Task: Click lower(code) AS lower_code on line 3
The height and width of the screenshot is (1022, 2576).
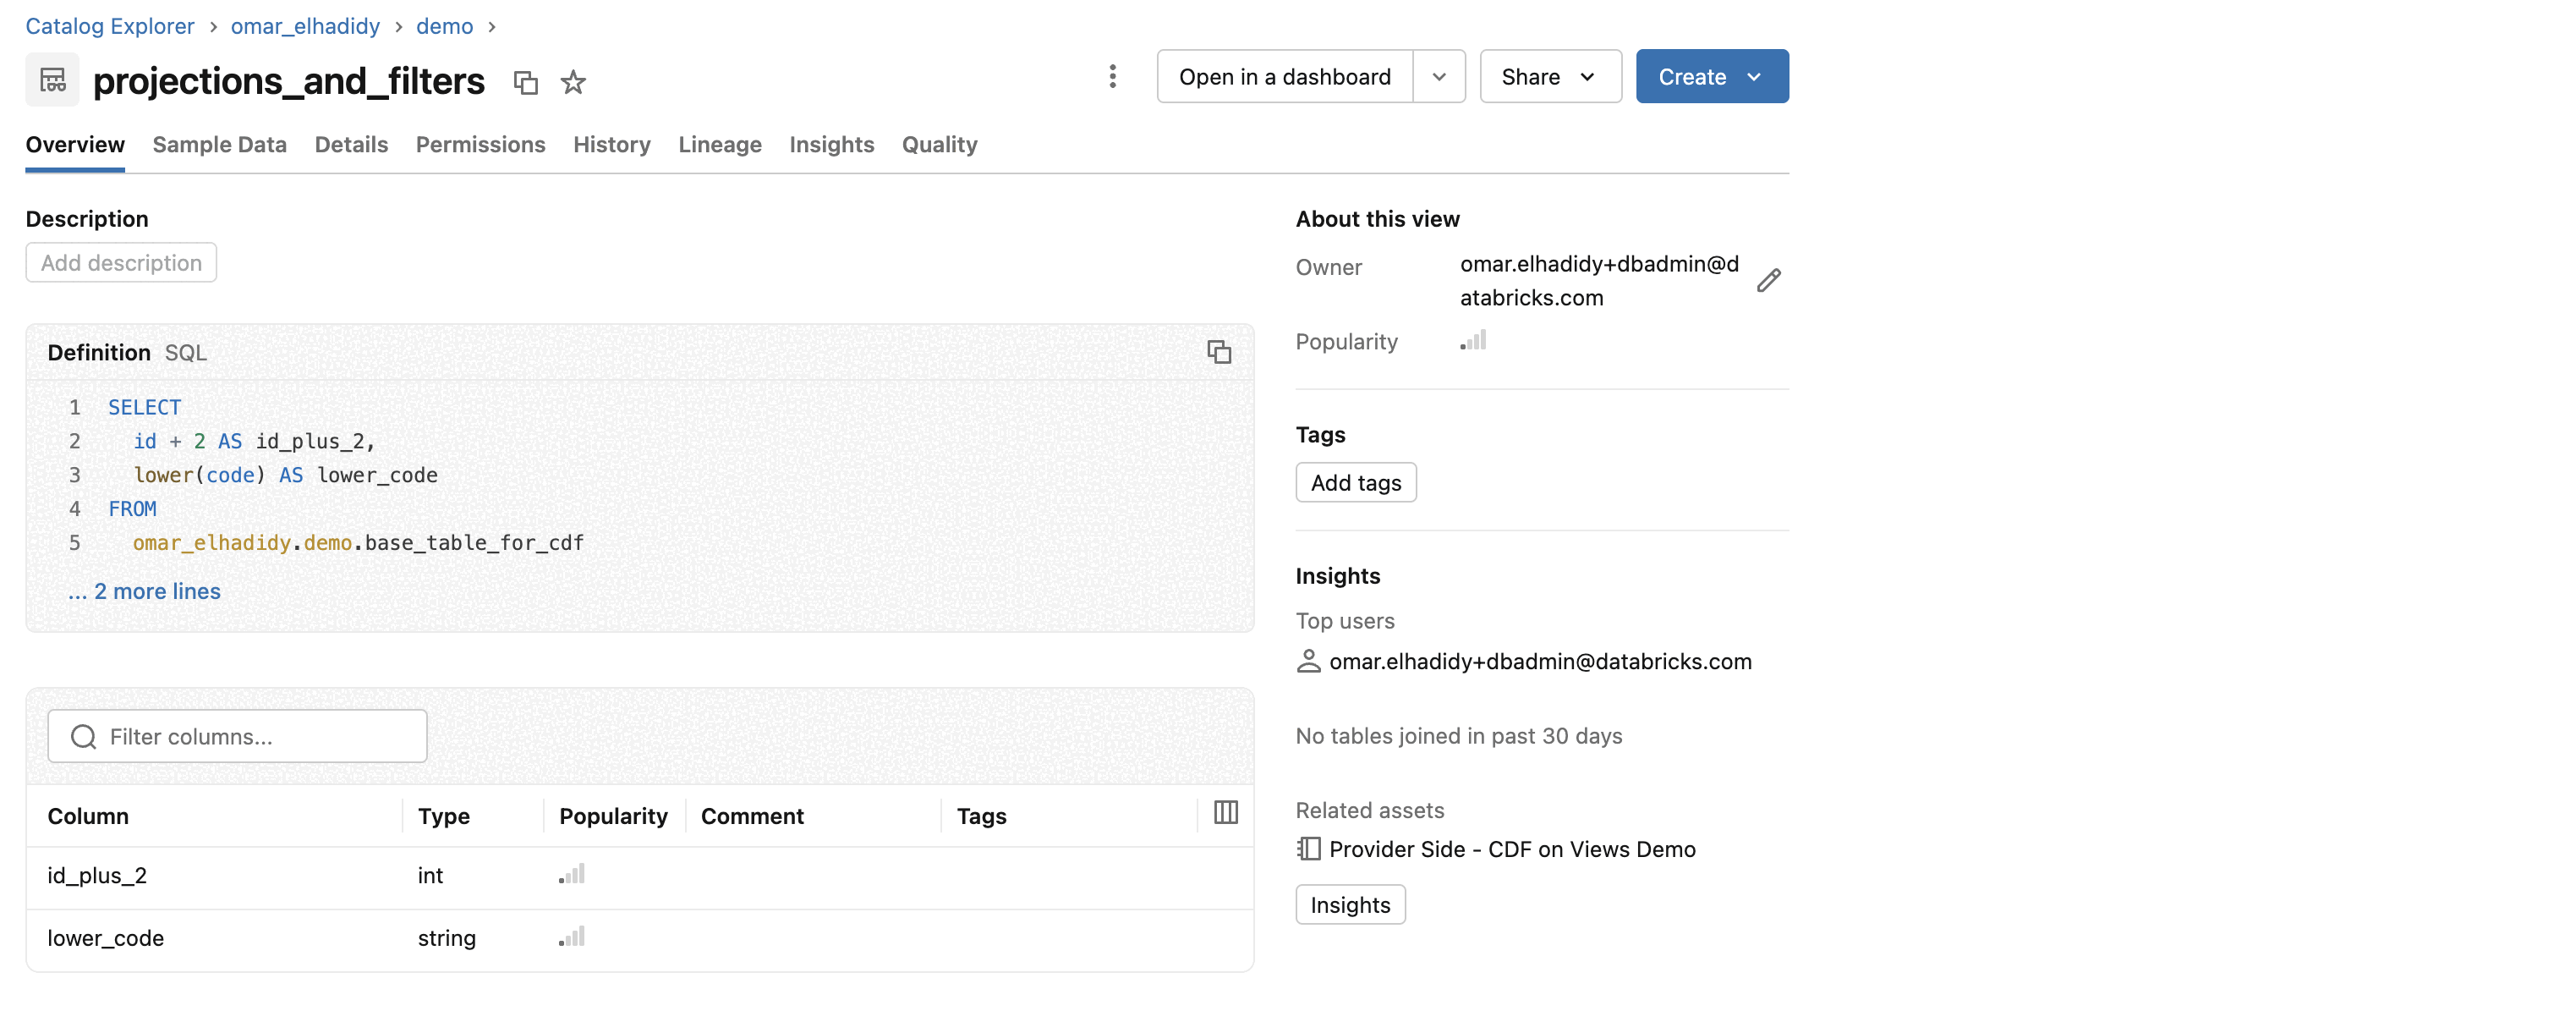Action: 285,475
